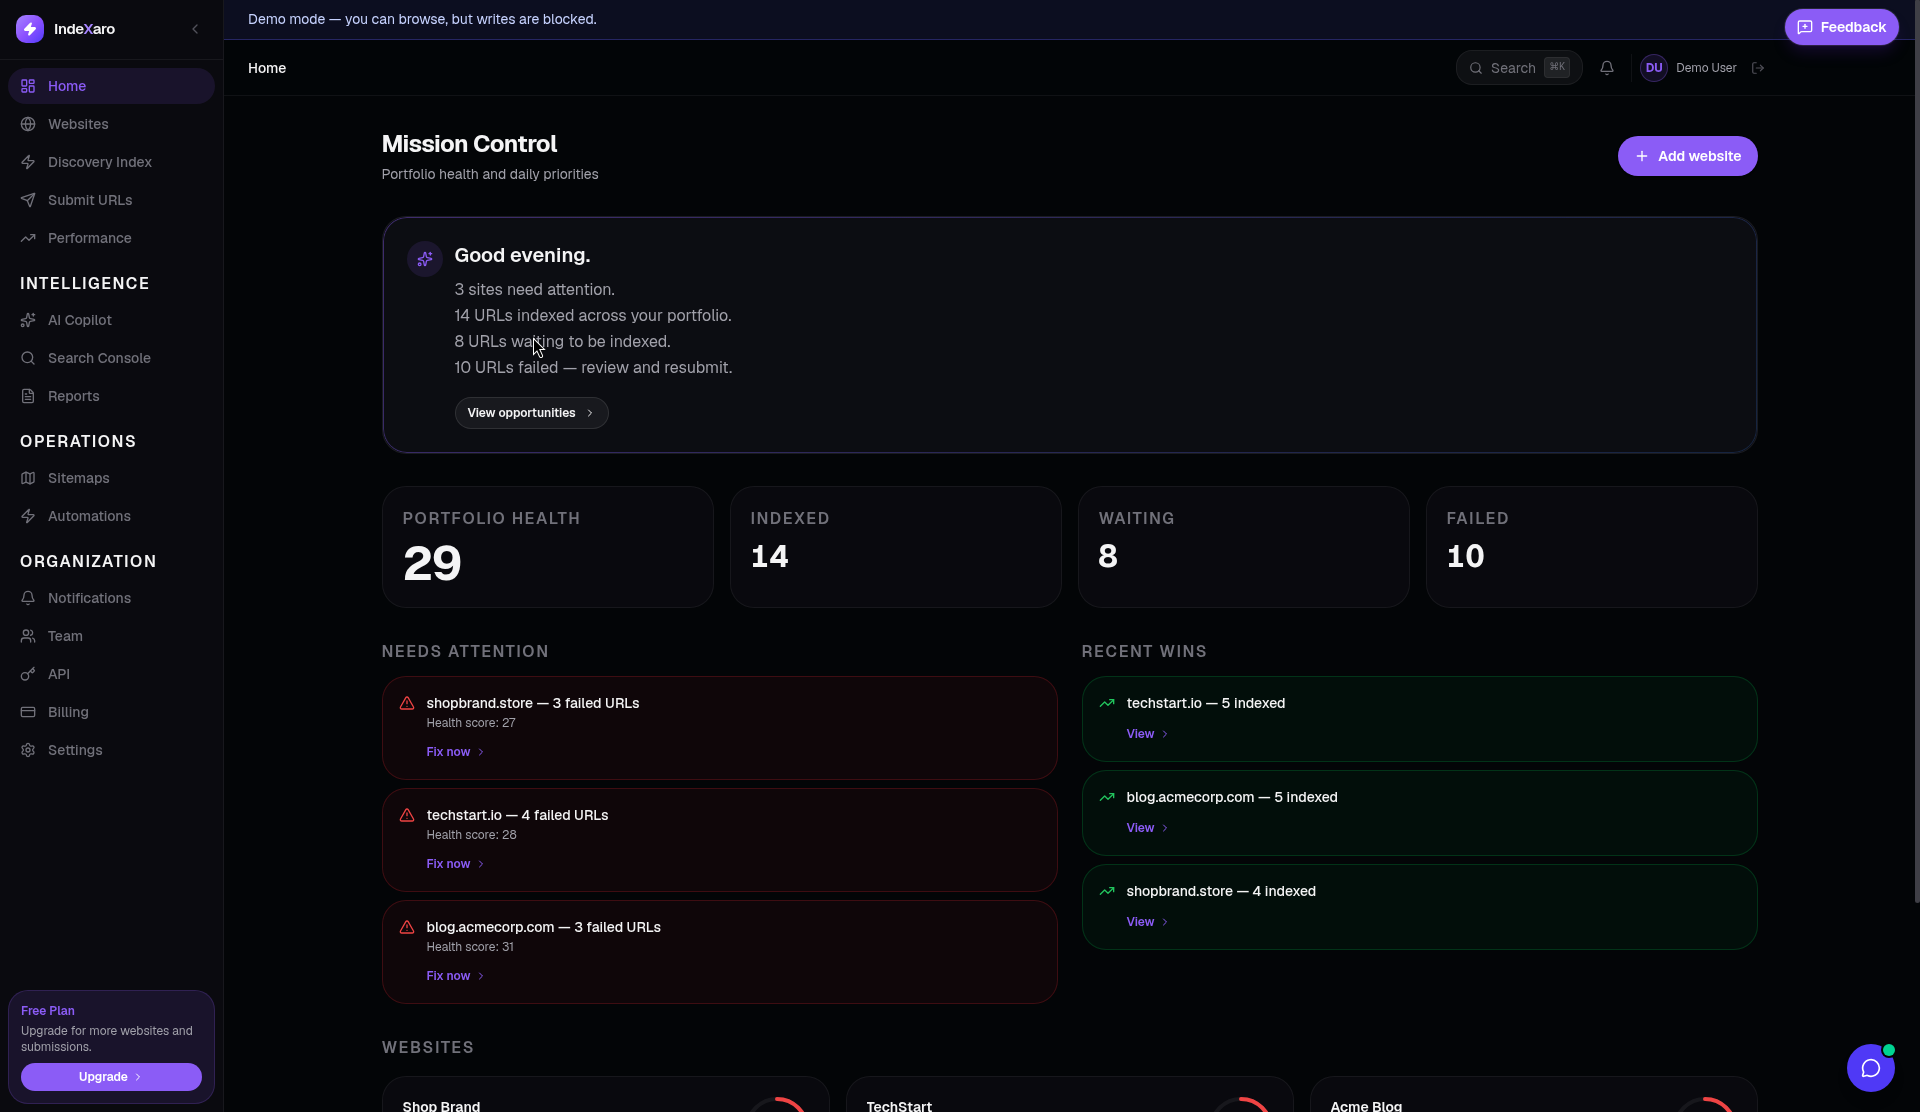Click the warning icon on techstart.io alert

(407, 815)
